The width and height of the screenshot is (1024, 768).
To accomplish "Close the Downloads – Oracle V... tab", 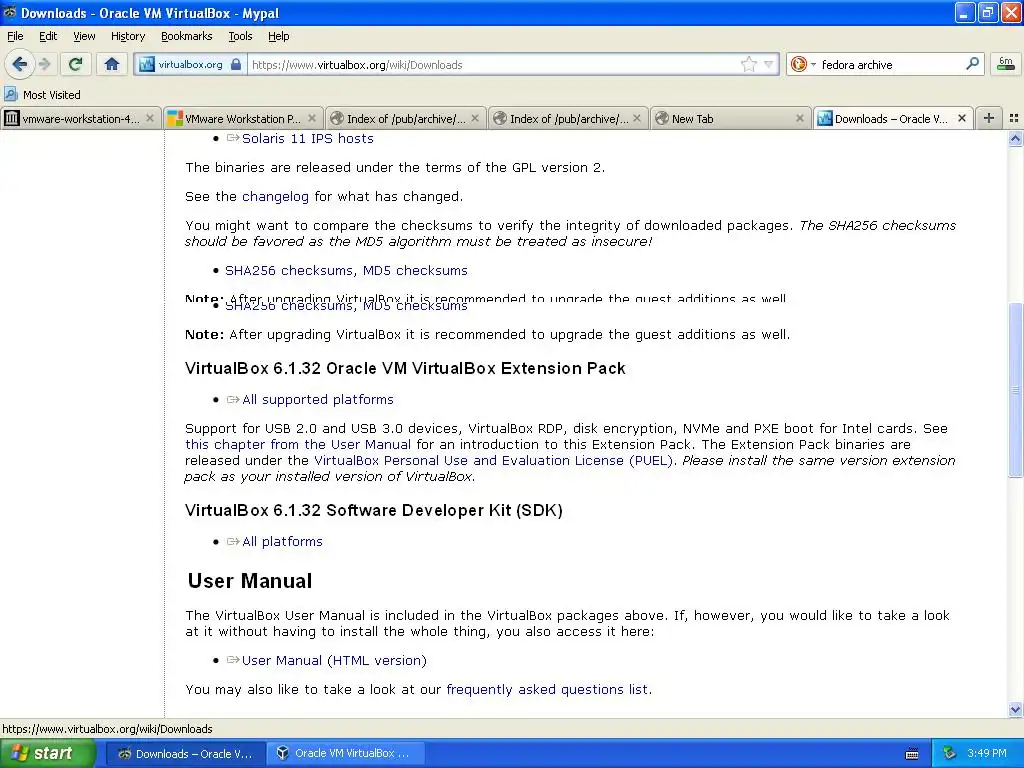I will click(962, 118).
